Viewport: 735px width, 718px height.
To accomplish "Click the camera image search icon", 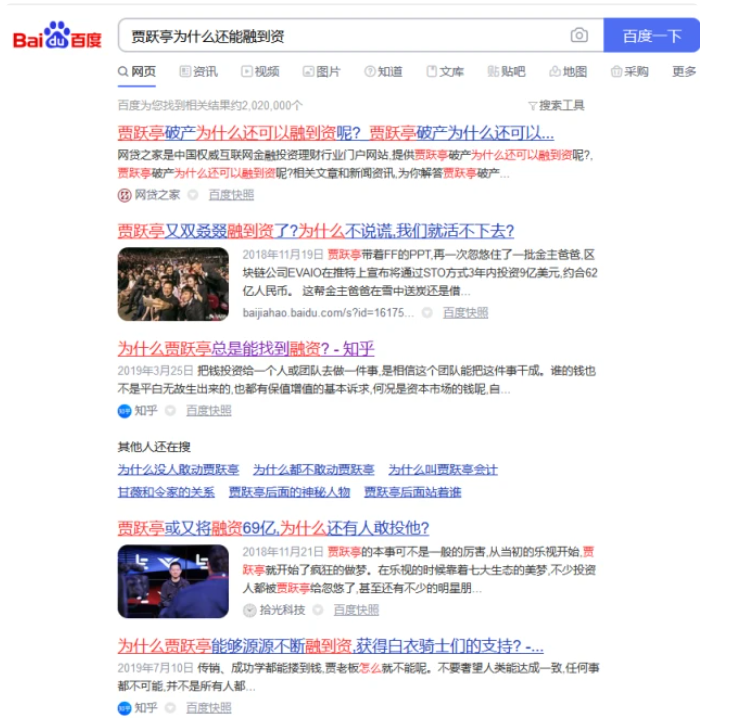I will point(579,36).
